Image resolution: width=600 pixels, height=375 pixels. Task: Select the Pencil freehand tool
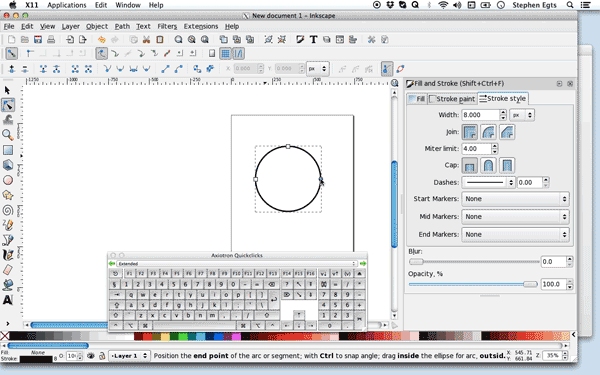pyautogui.click(x=8, y=225)
